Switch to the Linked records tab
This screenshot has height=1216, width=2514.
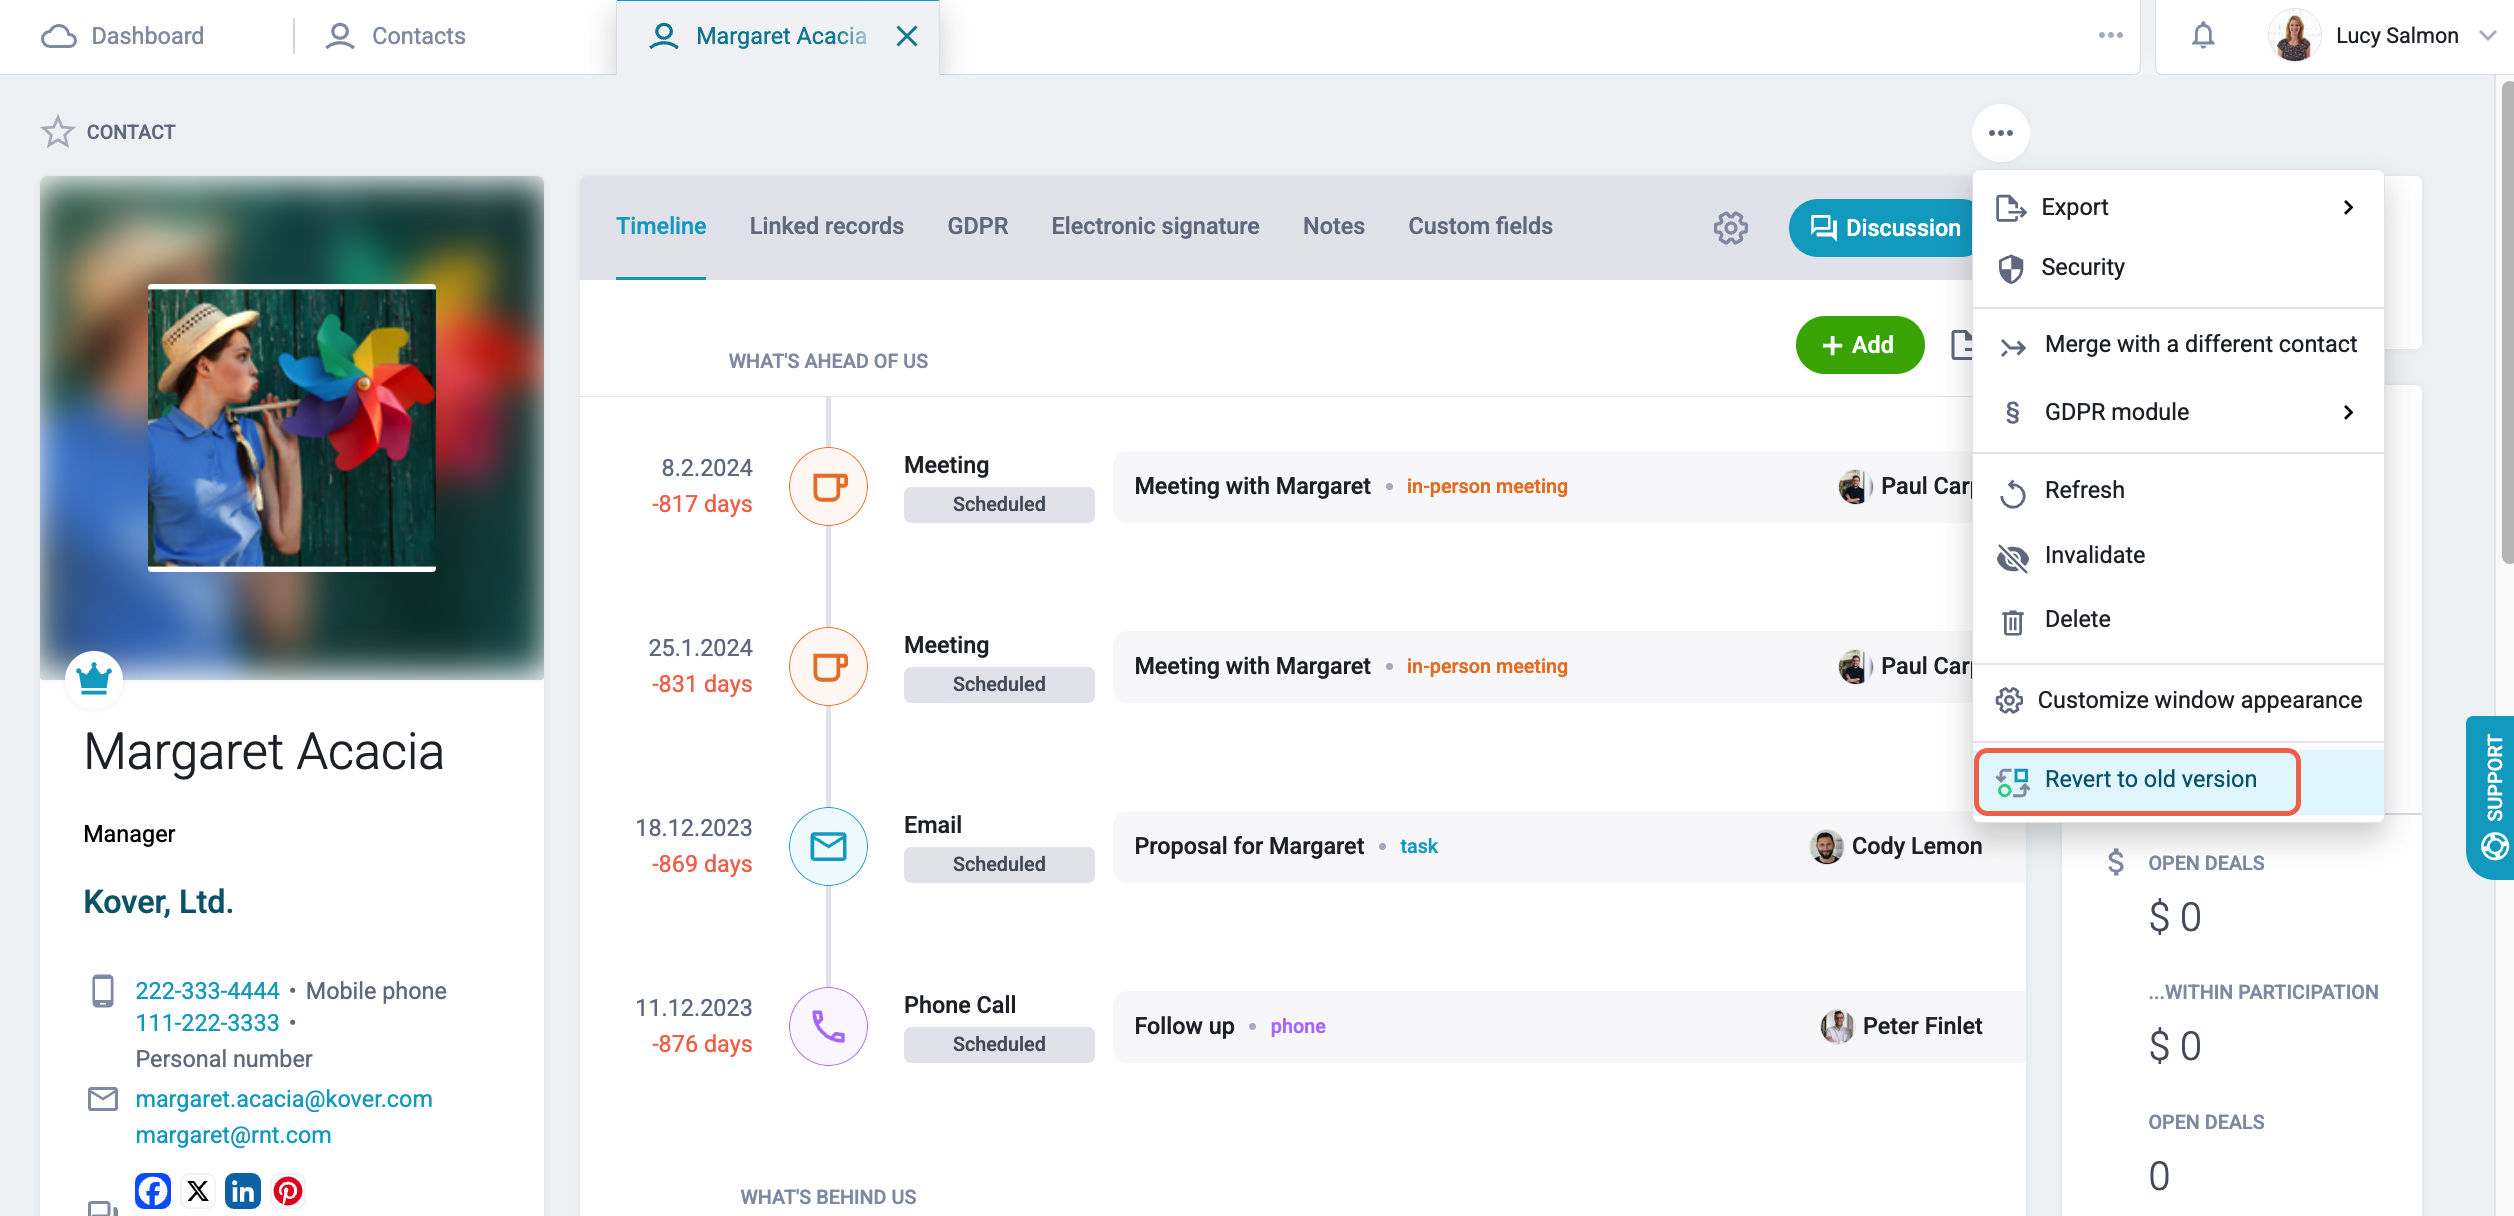coord(826,226)
